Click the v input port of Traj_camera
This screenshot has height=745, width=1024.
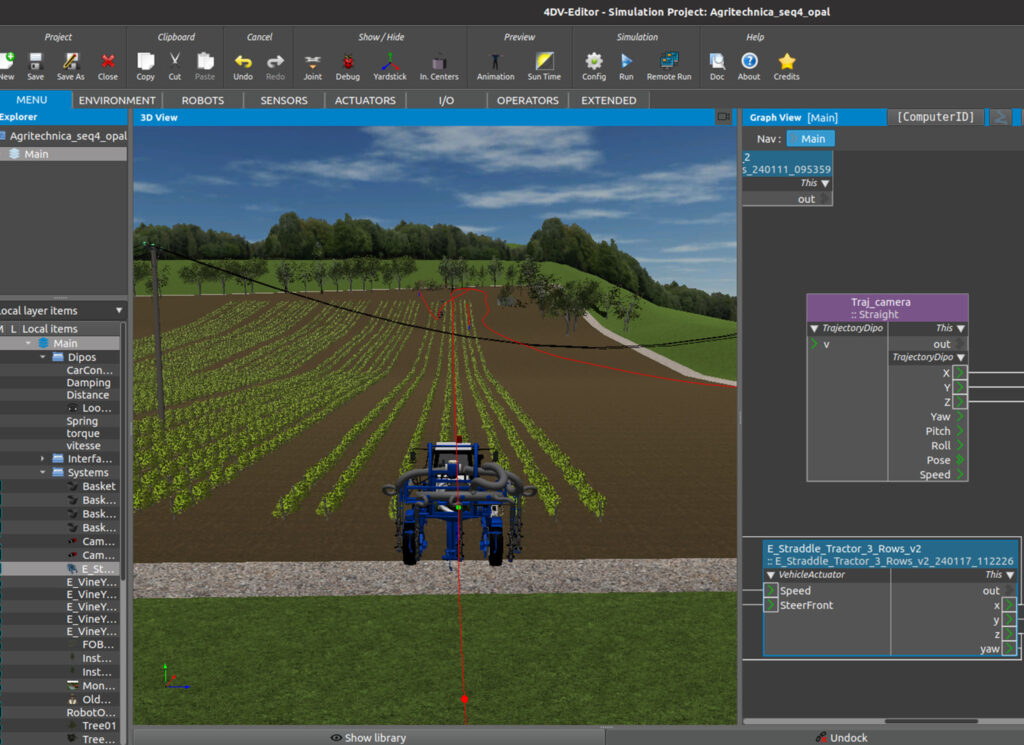click(x=814, y=344)
